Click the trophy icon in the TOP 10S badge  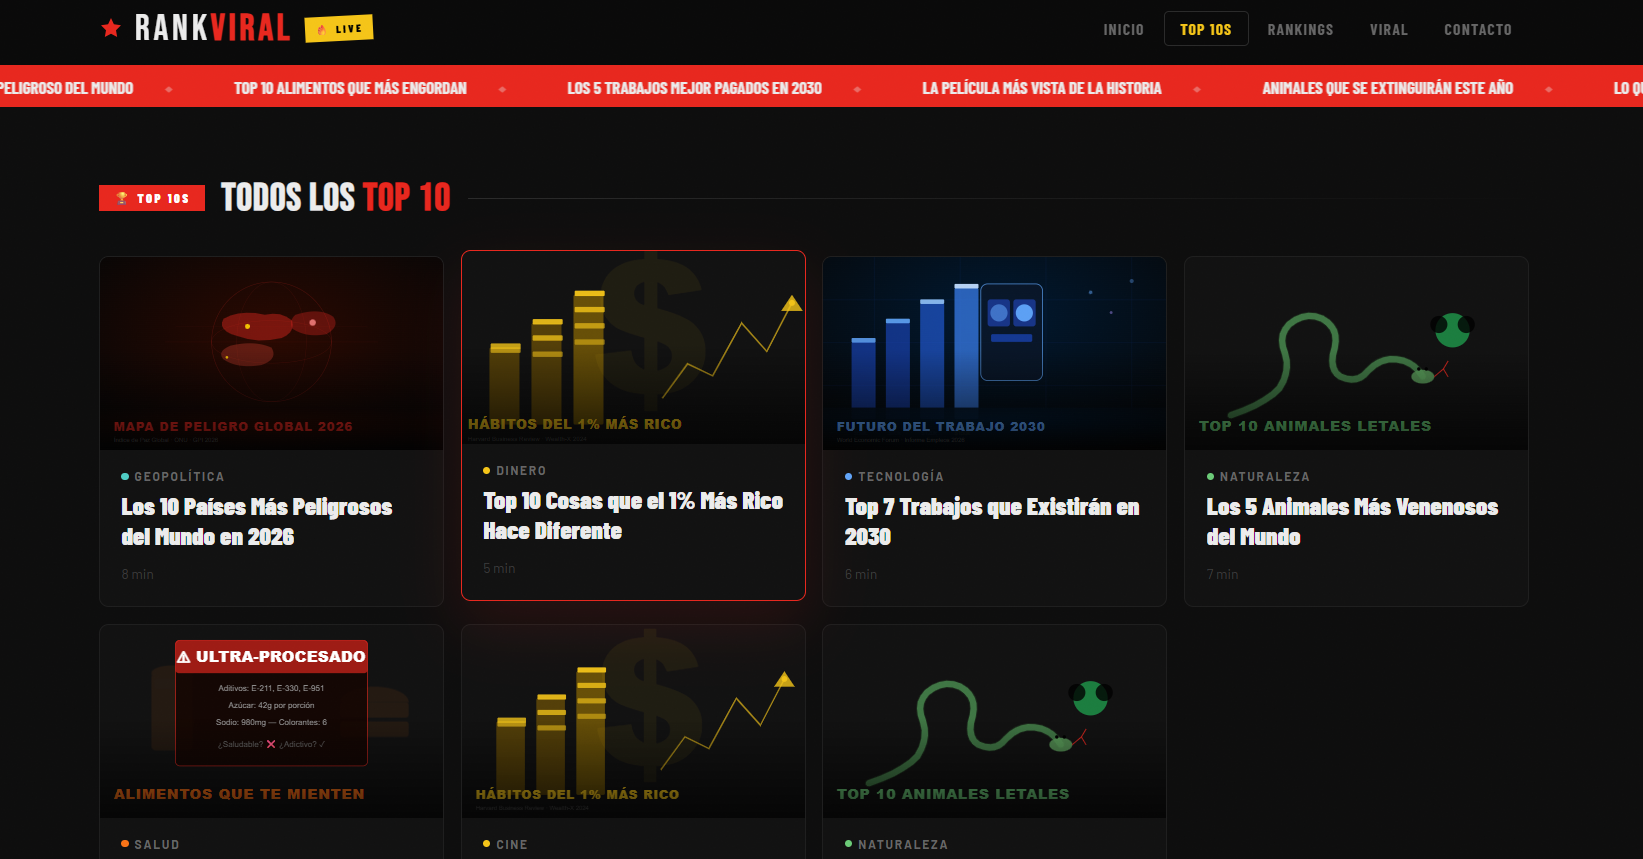point(122,198)
